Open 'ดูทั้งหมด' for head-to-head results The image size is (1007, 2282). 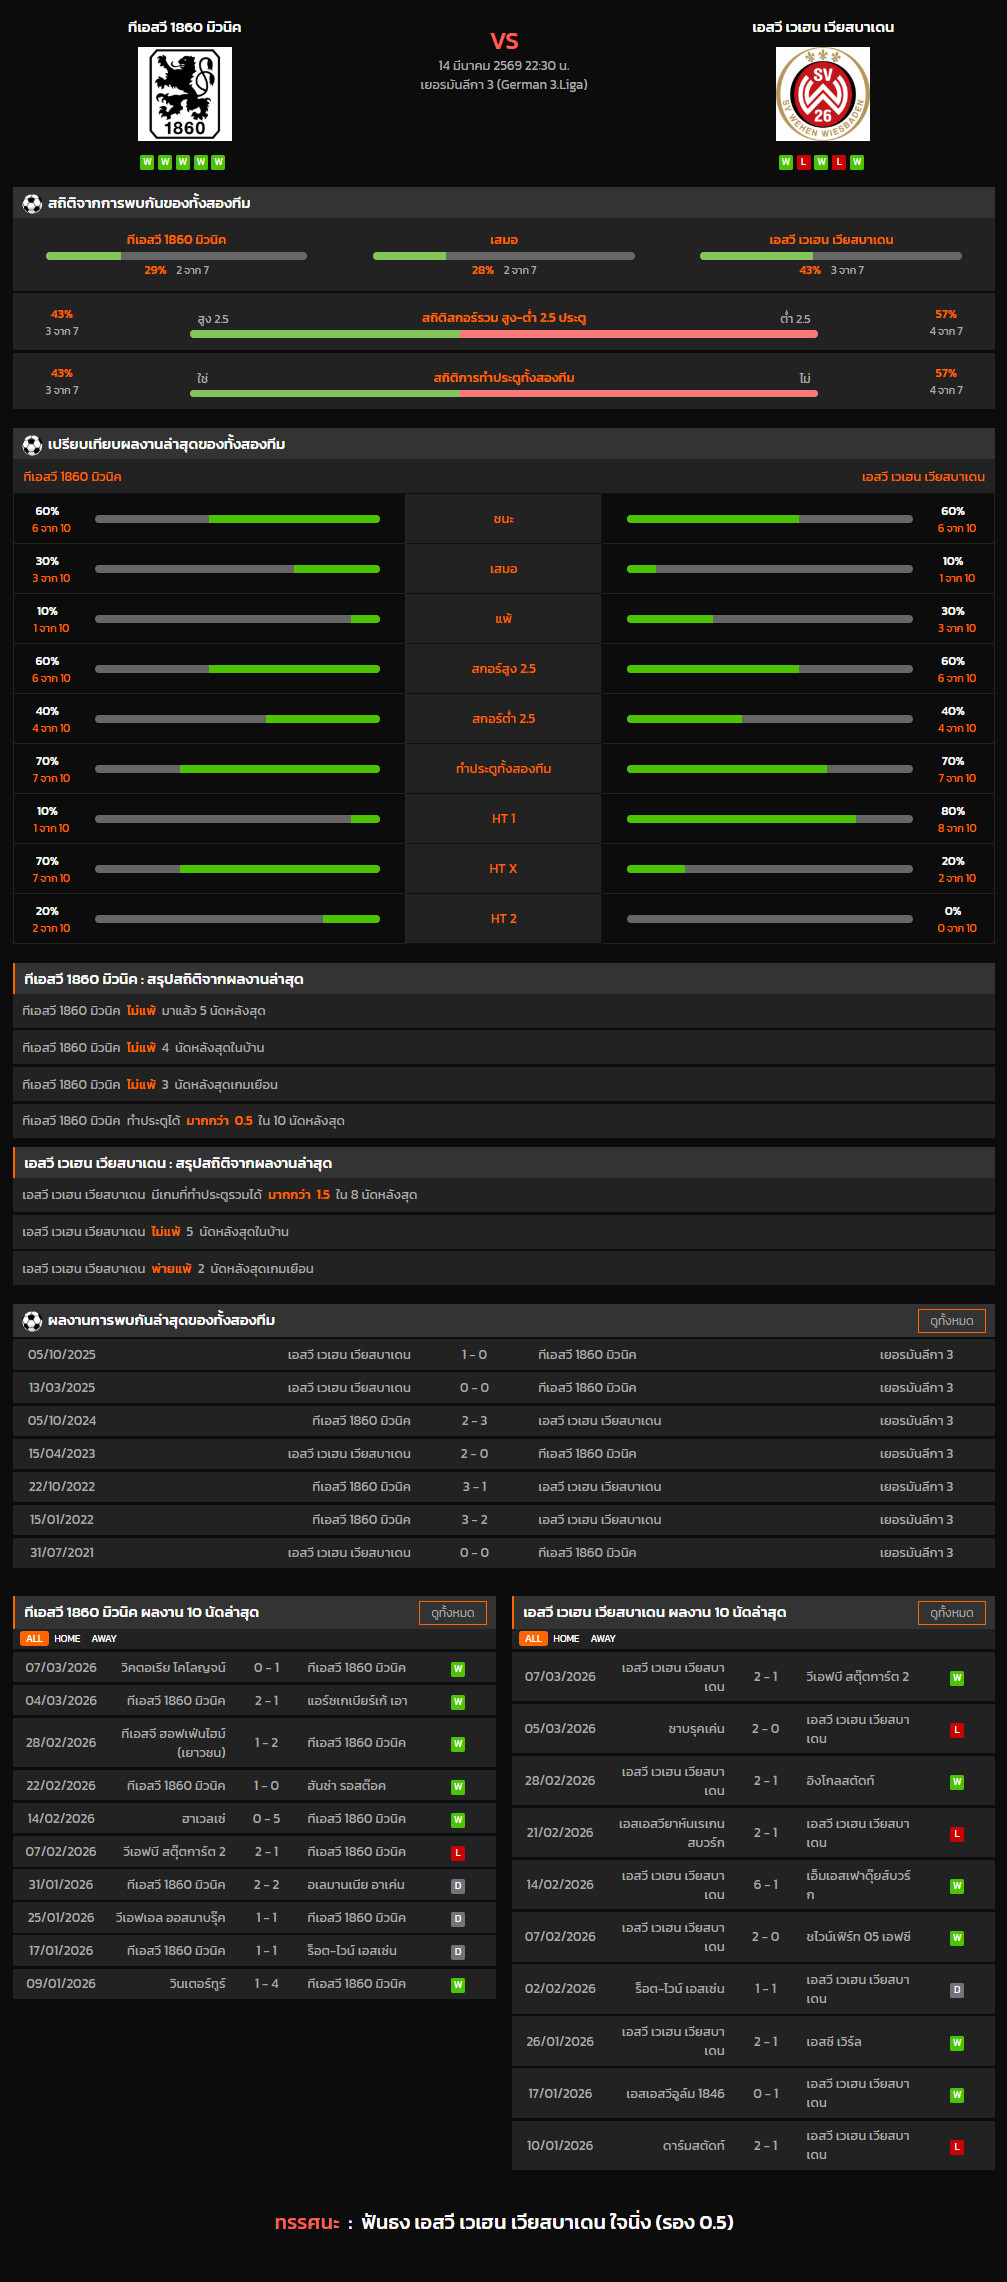951,1321
